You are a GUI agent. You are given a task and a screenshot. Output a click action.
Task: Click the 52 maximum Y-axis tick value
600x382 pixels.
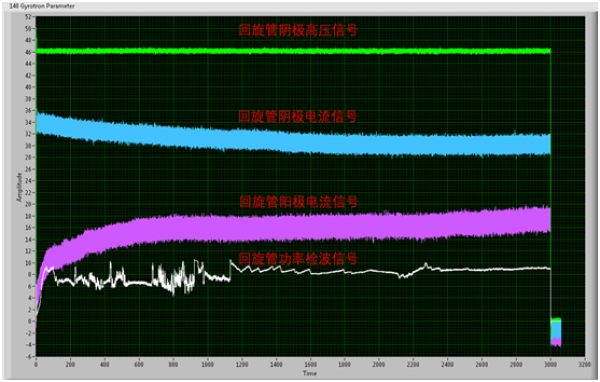pos(28,17)
